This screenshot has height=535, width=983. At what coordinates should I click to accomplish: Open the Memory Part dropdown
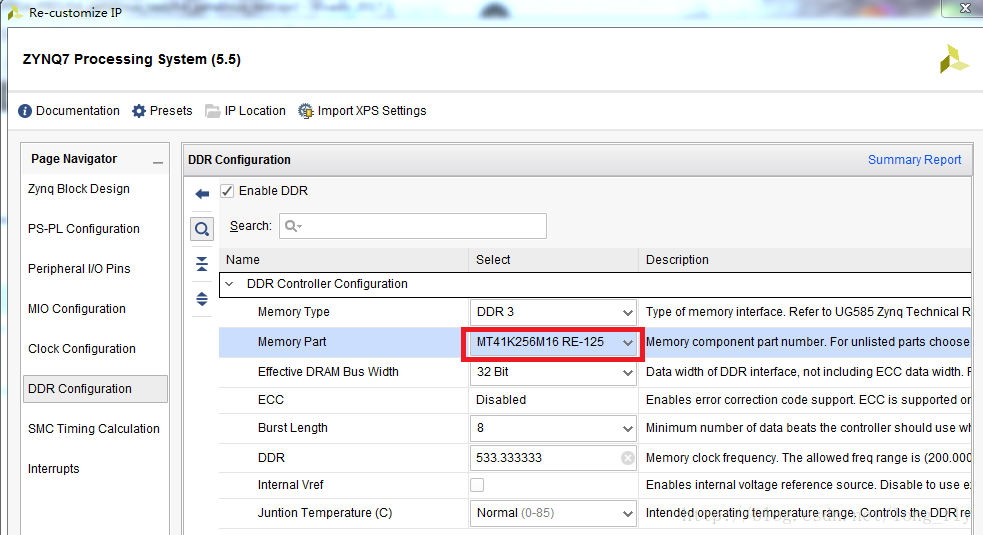pos(627,343)
